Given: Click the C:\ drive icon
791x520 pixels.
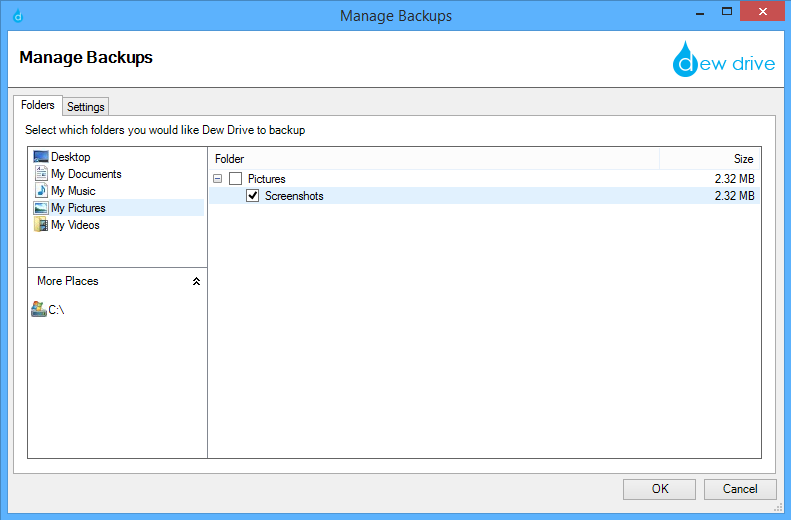Looking at the screenshot, I should [x=38, y=309].
